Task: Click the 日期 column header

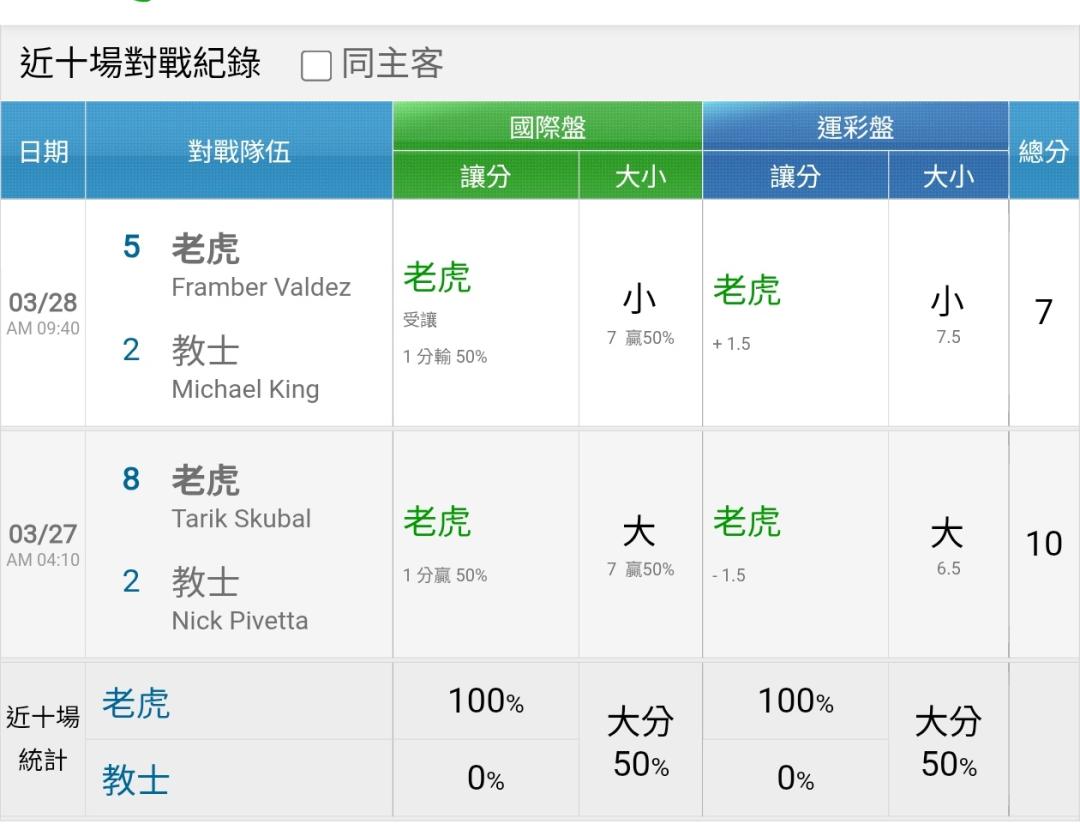Action: click(x=43, y=151)
